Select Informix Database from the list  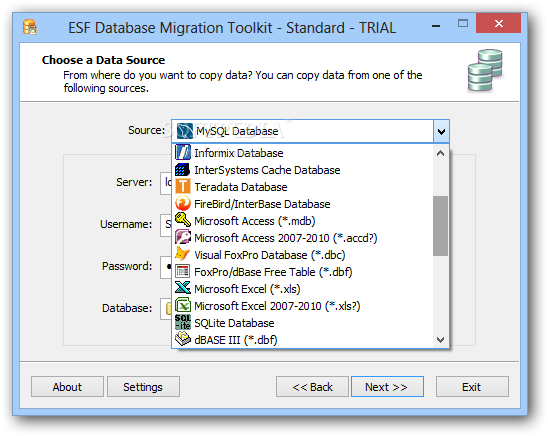303,153
